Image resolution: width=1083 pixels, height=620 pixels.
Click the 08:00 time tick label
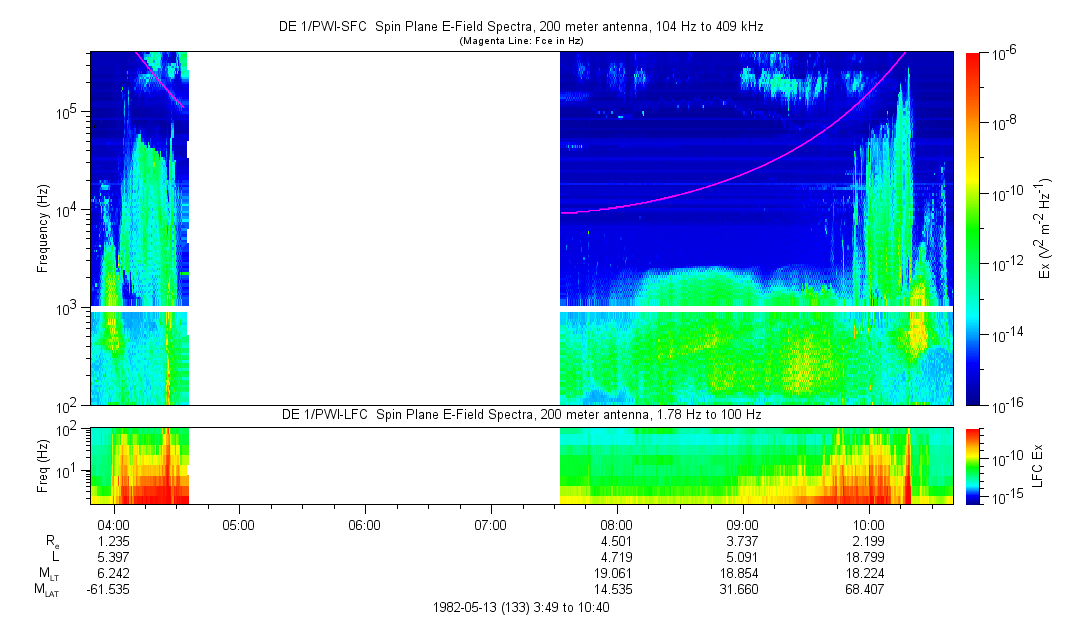[616, 524]
